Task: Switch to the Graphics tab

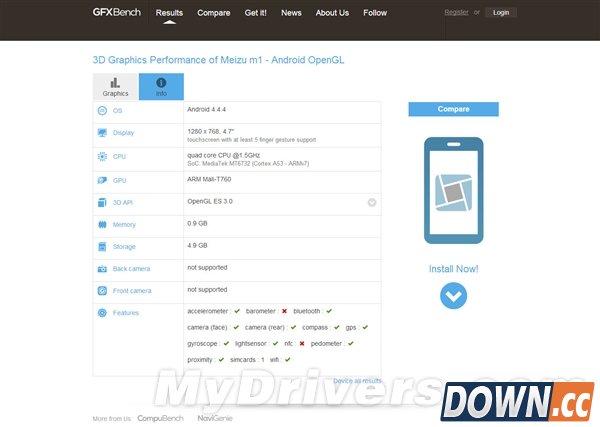Action: coord(116,87)
